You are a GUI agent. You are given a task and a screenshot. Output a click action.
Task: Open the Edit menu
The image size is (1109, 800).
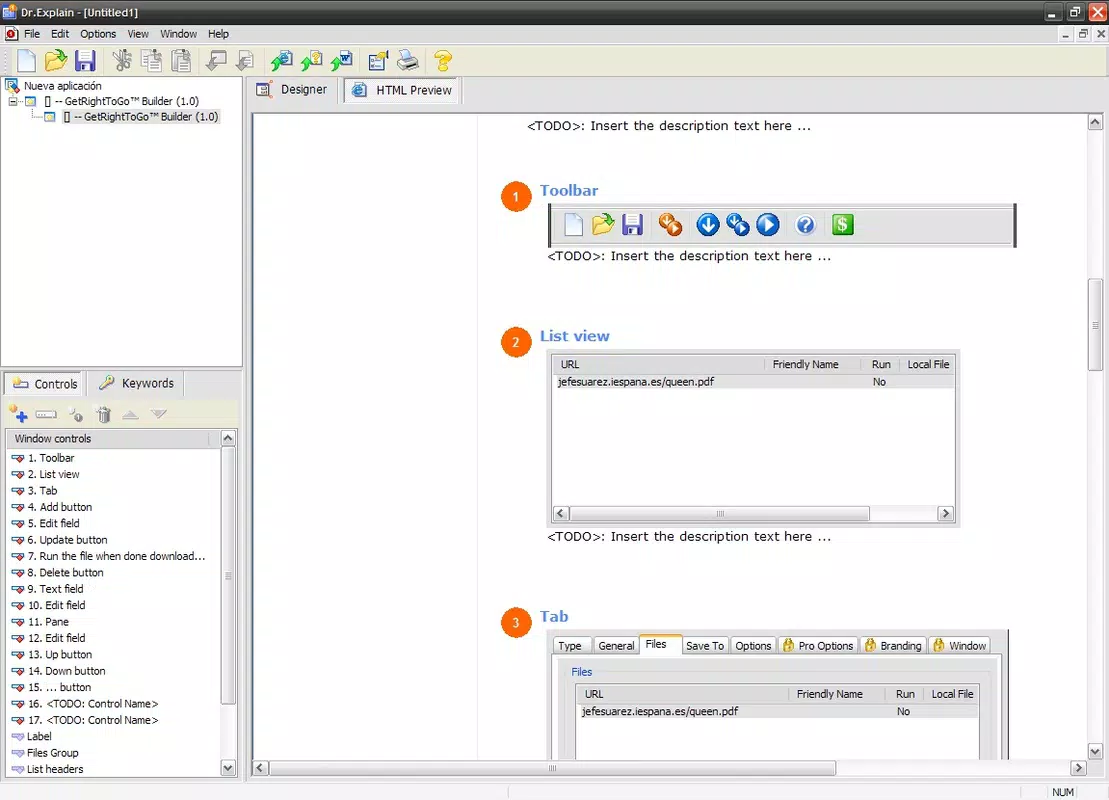pyautogui.click(x=60, y=34)
